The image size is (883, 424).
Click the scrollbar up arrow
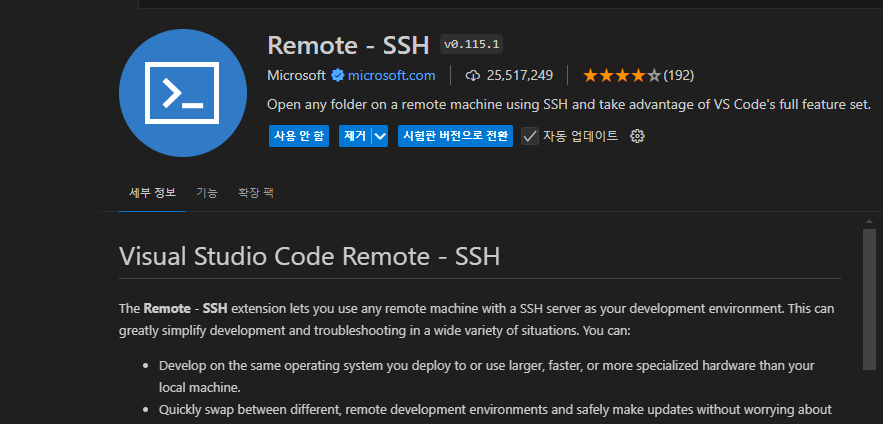point(869,221)
